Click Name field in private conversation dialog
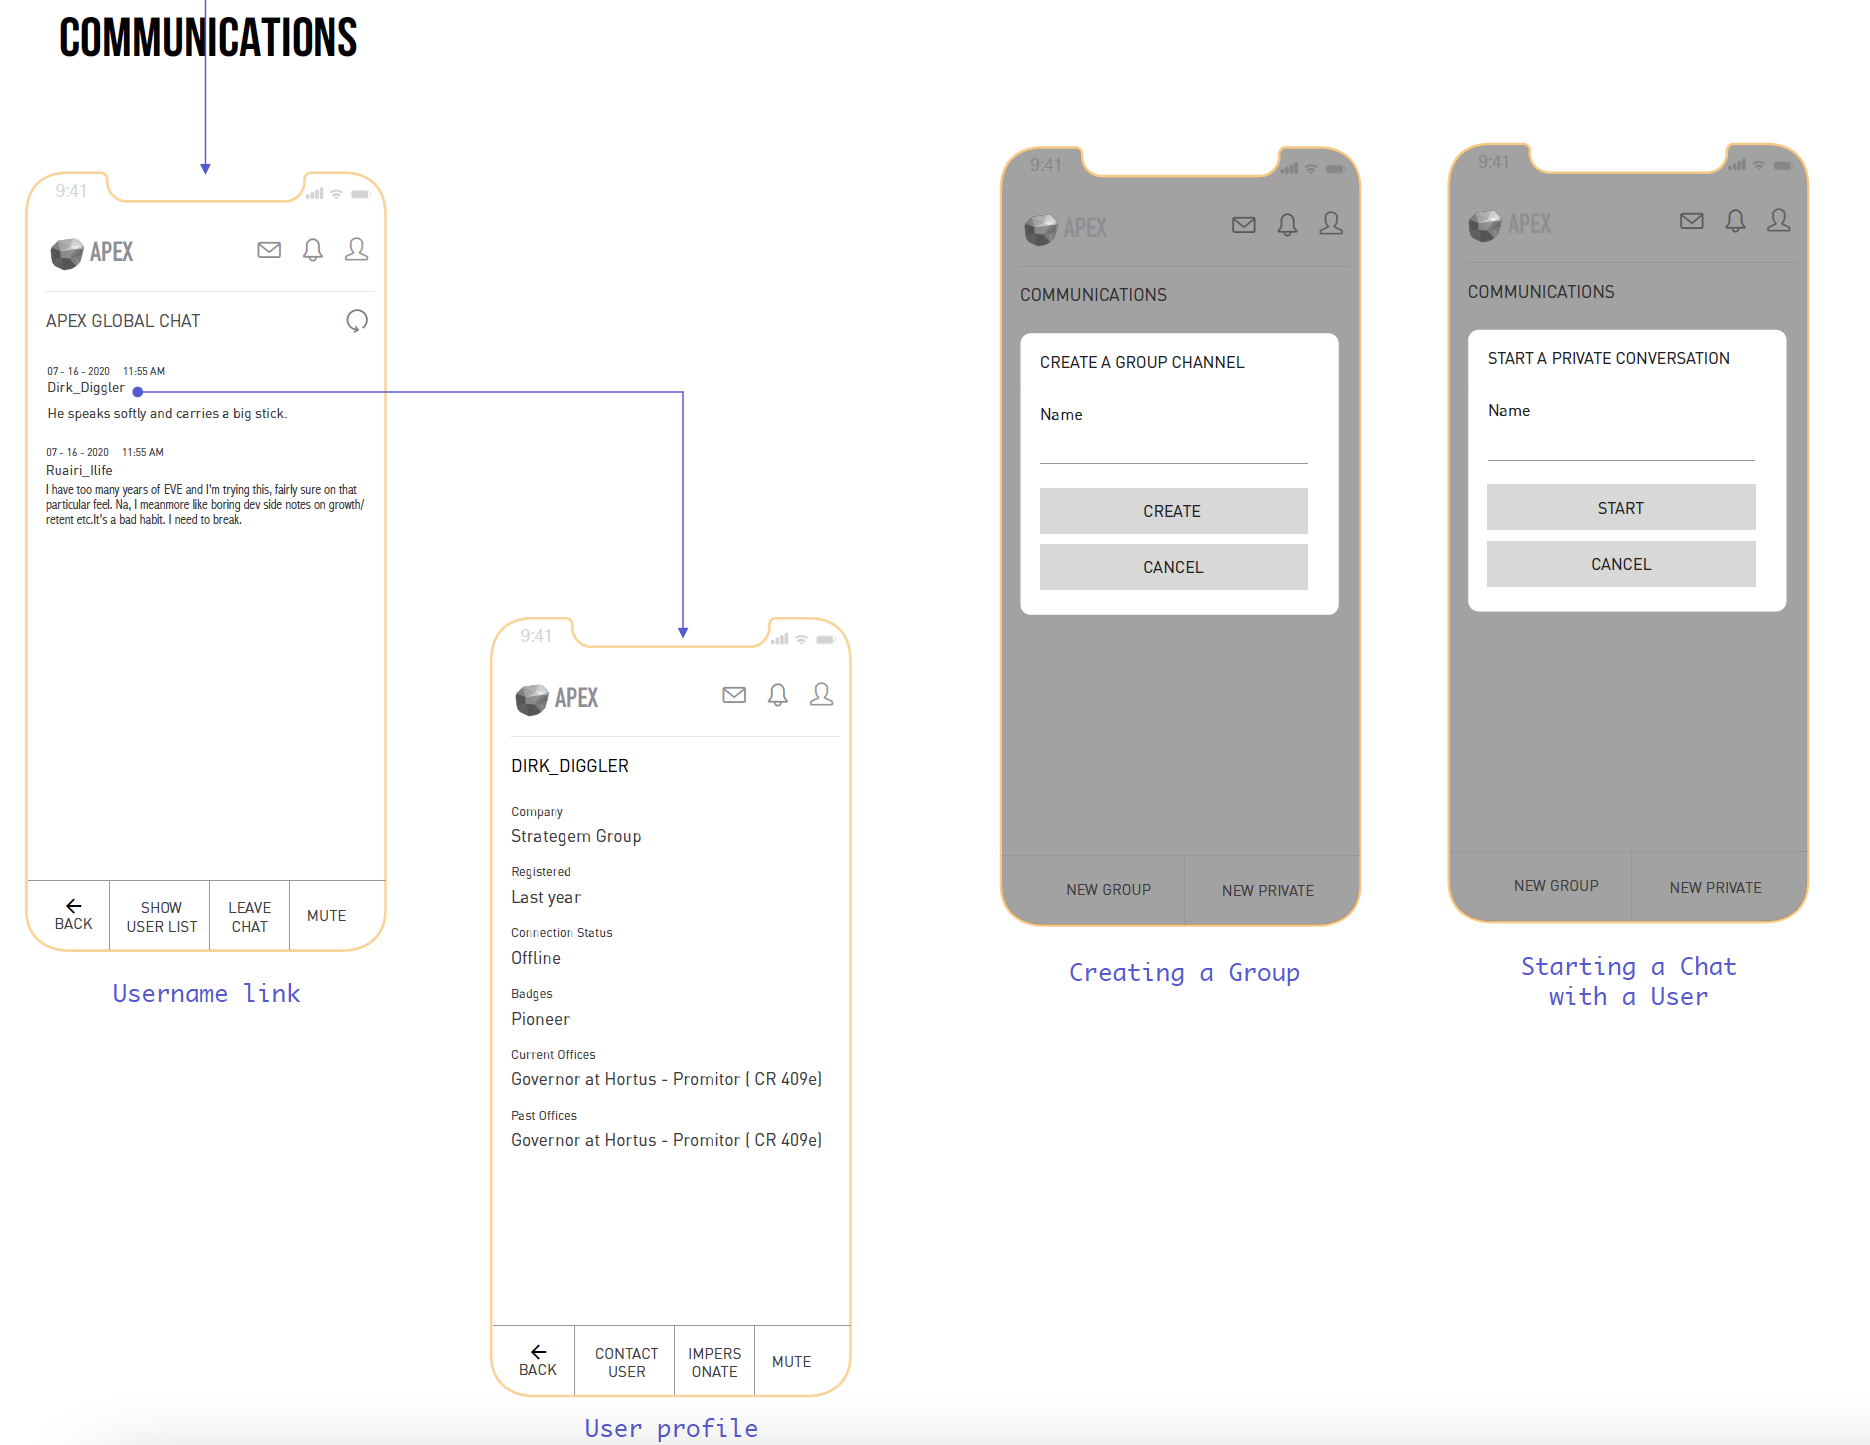This screenshot has height=1445, width=1870. tap(1620, 442)
